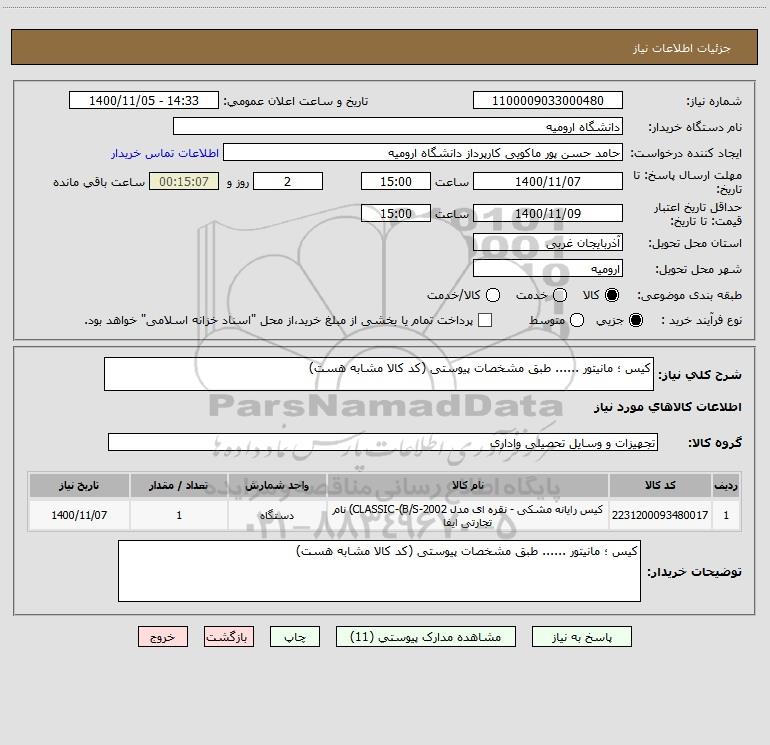This screenshot has width=770, height=745.
Task: Click the response deadline hour 15:00 field
Action: click(x=396, y=181)
